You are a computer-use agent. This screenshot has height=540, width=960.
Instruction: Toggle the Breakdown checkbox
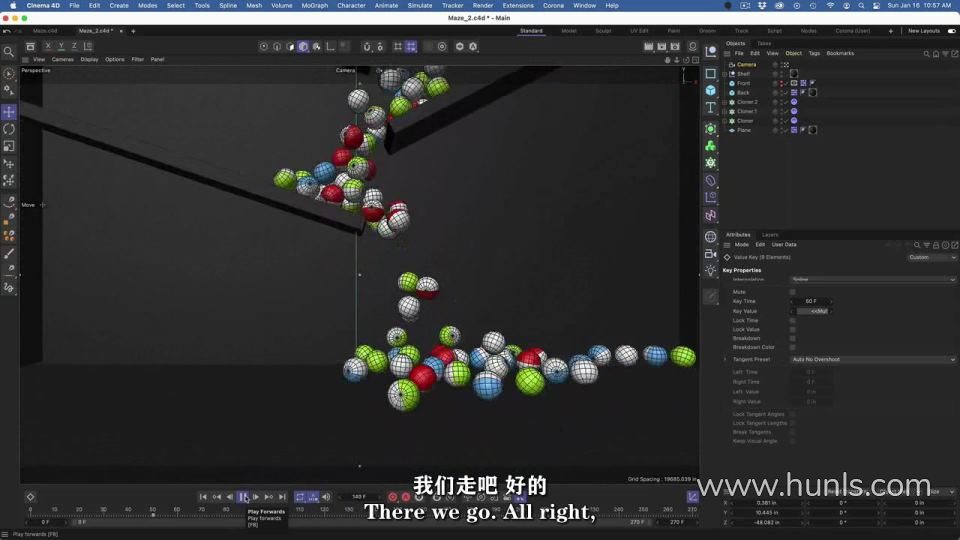tap(793, 338)
